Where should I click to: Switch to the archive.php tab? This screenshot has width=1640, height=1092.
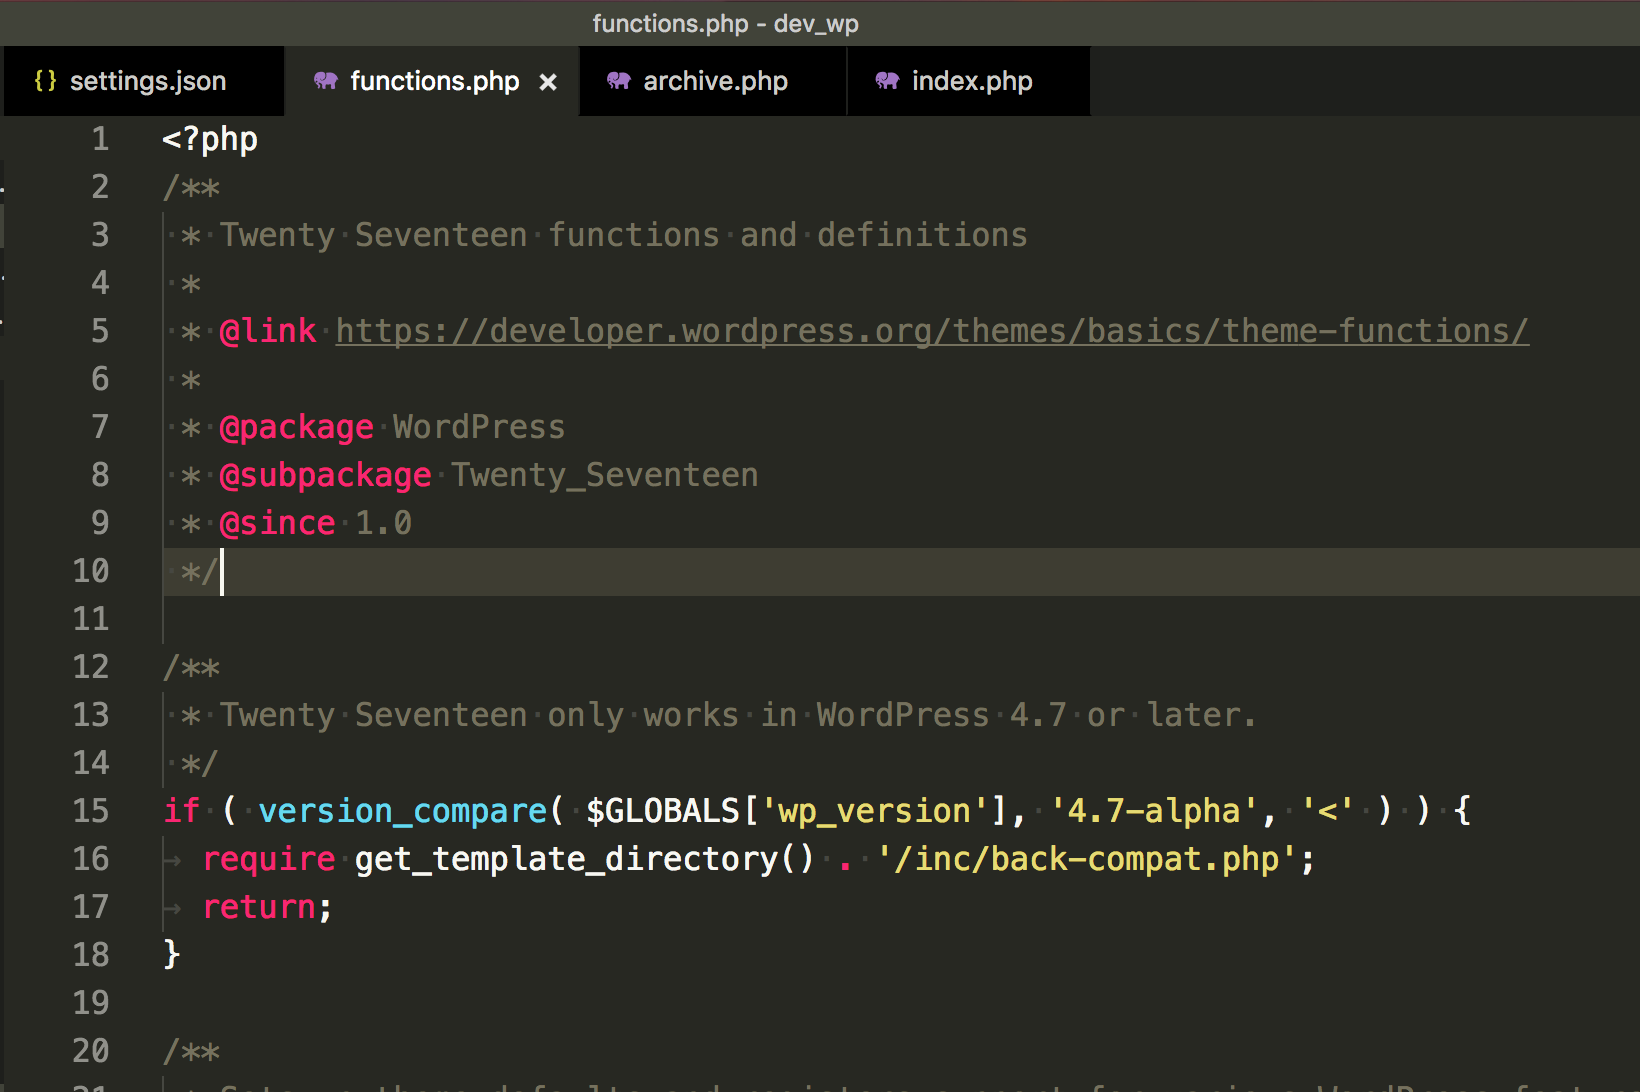pos(716,81)
